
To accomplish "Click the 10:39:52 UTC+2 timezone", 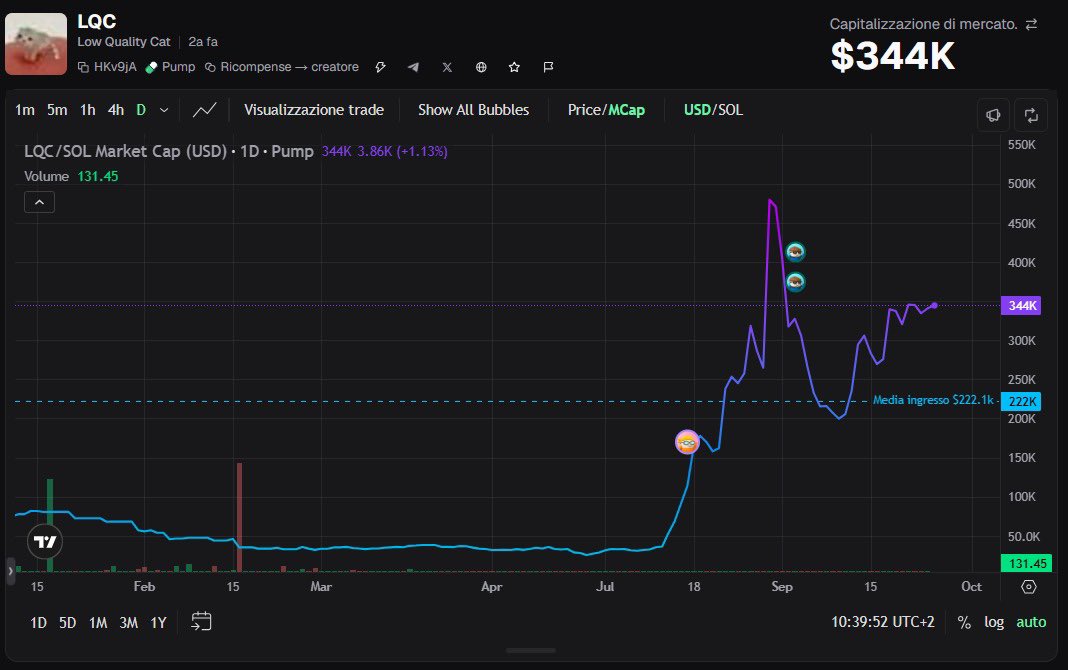I will (883, 622).
